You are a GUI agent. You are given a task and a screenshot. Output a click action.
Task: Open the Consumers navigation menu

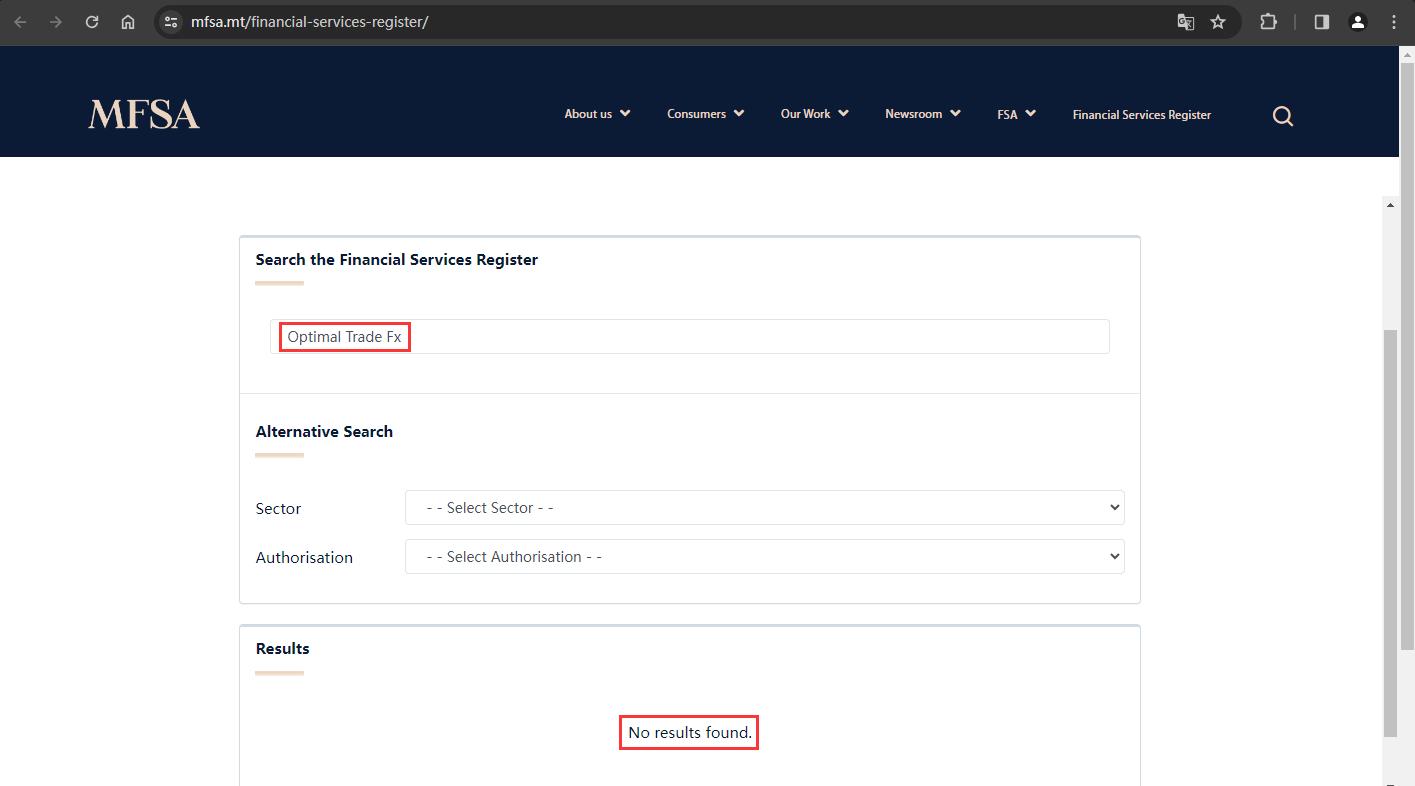[x=706, y=114]
